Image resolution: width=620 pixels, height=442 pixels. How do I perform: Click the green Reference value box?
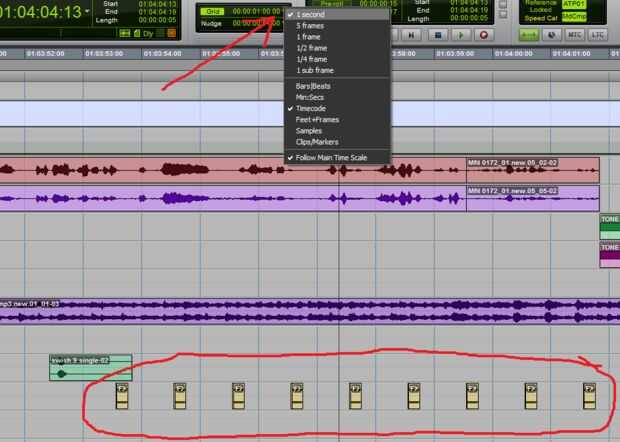(574, 4)
